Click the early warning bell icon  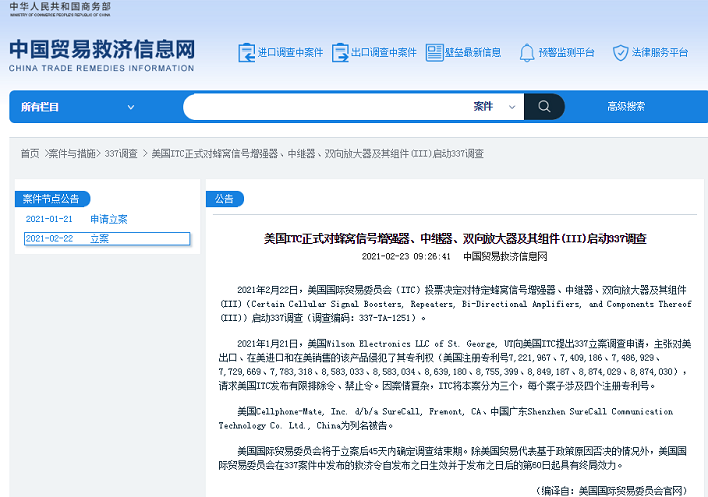[526, 53]
